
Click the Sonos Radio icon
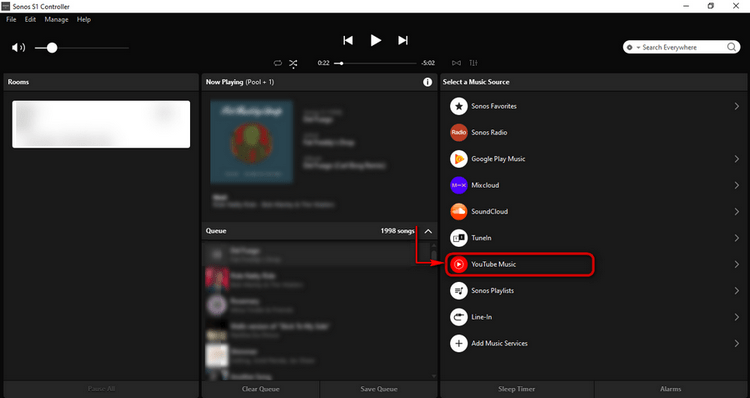(459, 133)
